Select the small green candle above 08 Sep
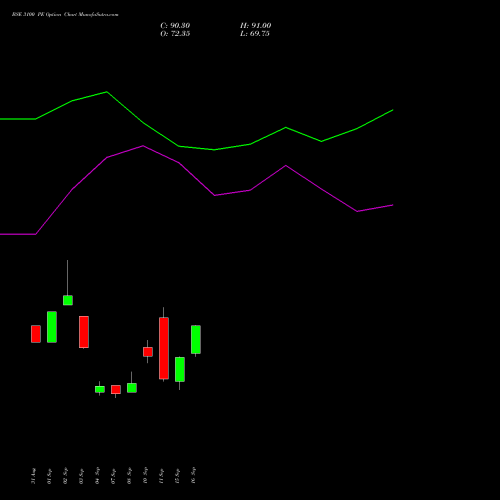Viewport: 500px width, 500px height. [132, 388]
